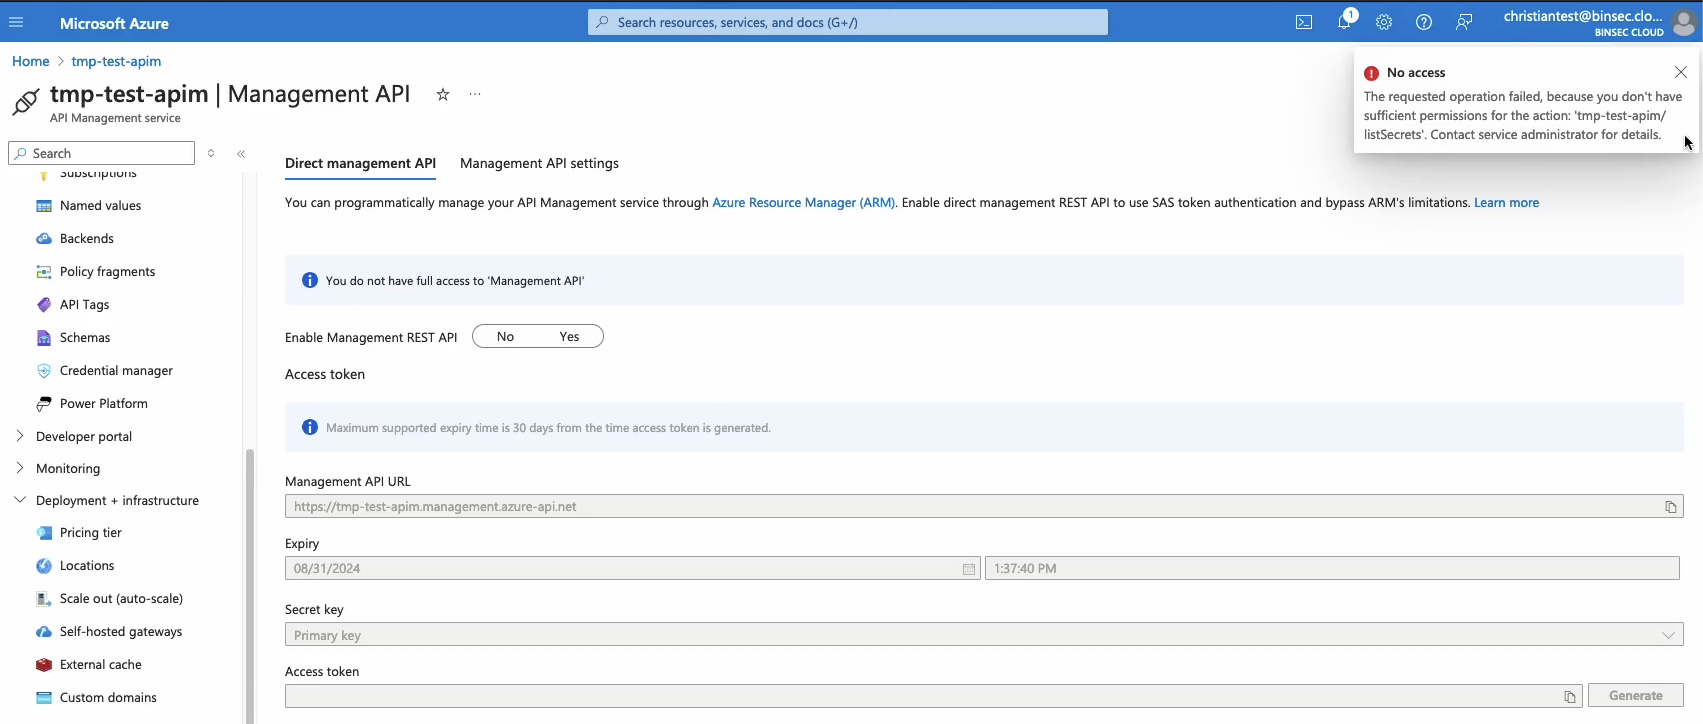This screenshot has height=724, width=1703.
Task: Click the Microsoft Azure logo text
Action: [114, 23]
